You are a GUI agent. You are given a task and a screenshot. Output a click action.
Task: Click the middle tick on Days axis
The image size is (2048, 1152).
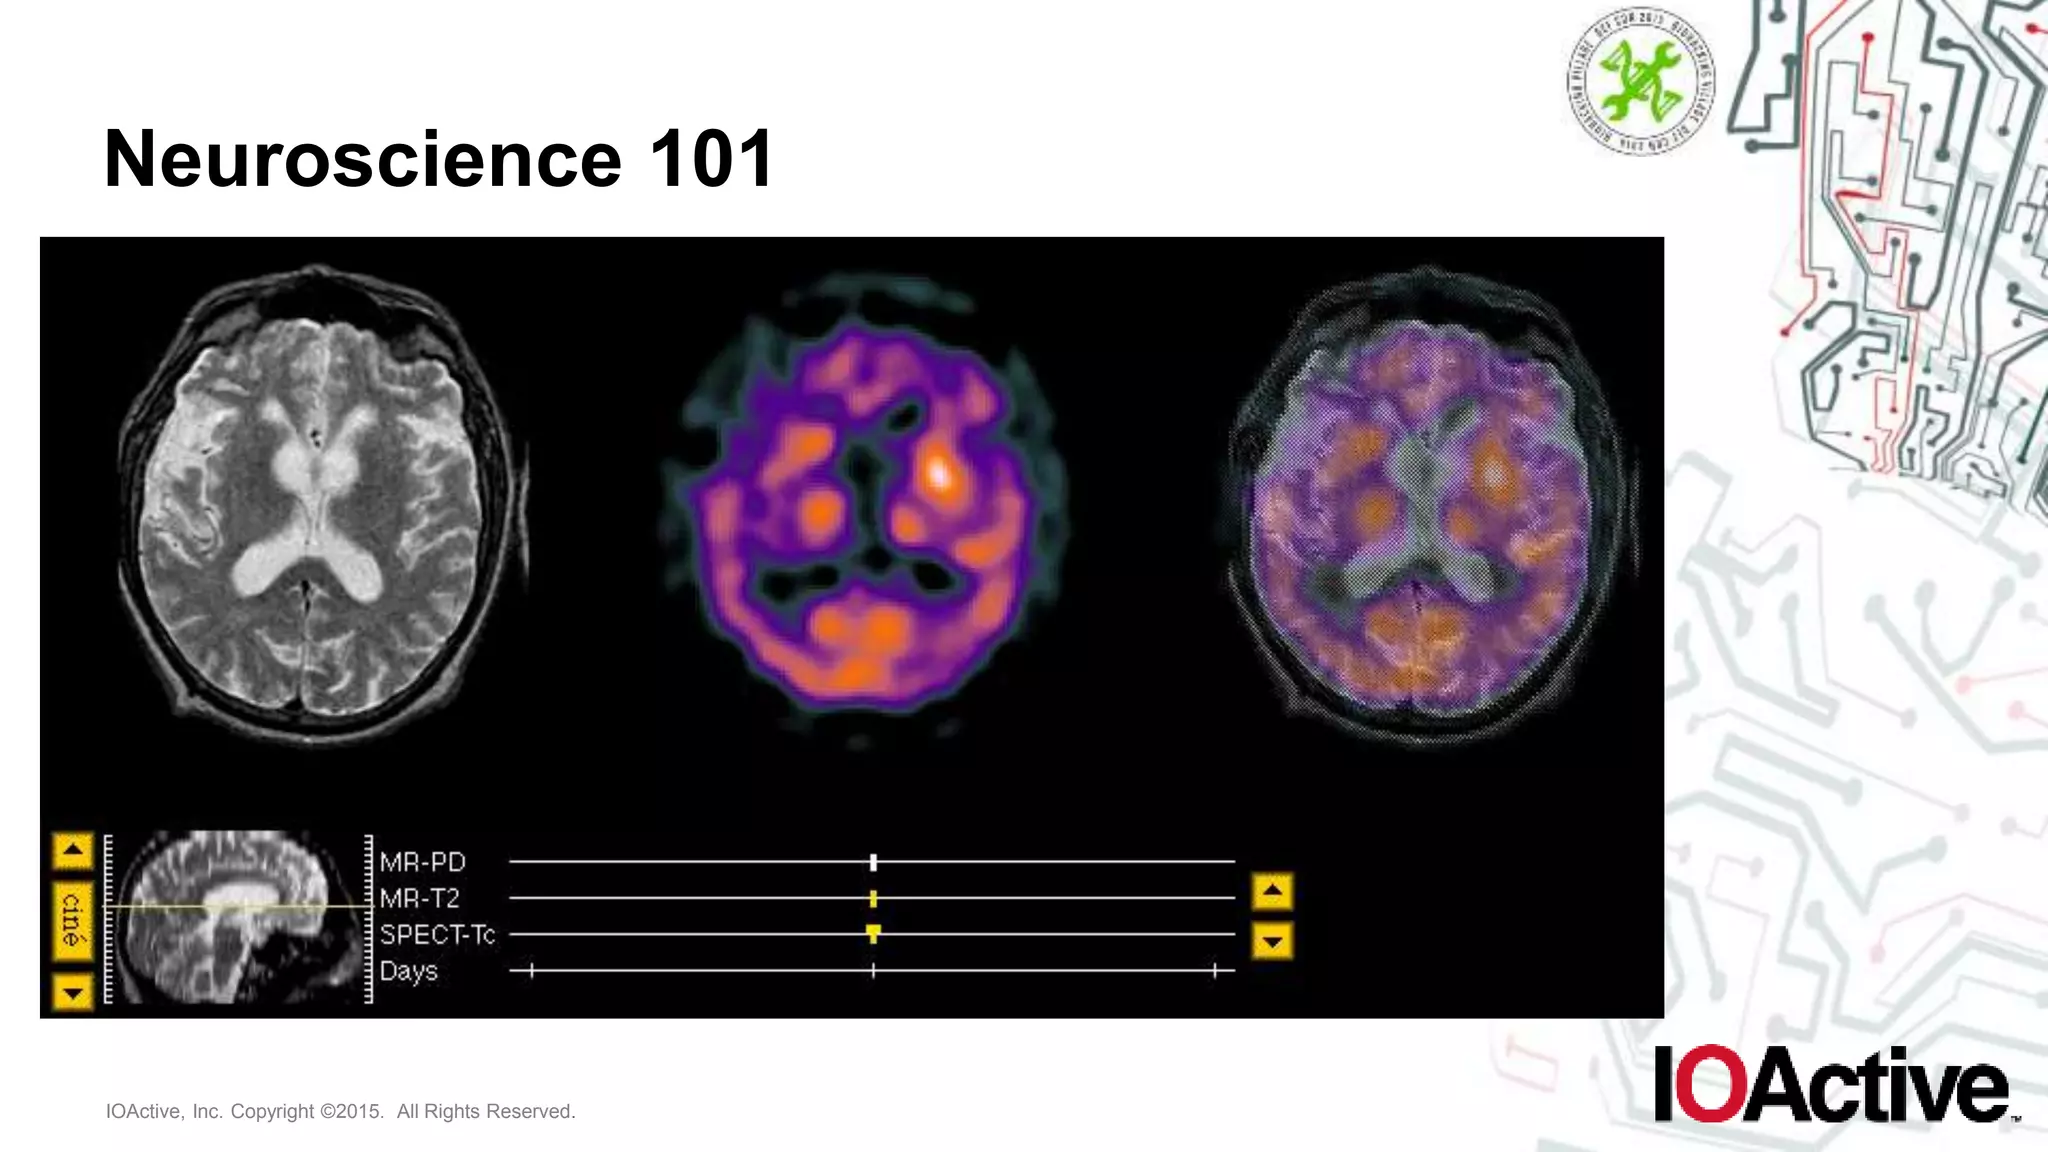(x=873, y=970)
